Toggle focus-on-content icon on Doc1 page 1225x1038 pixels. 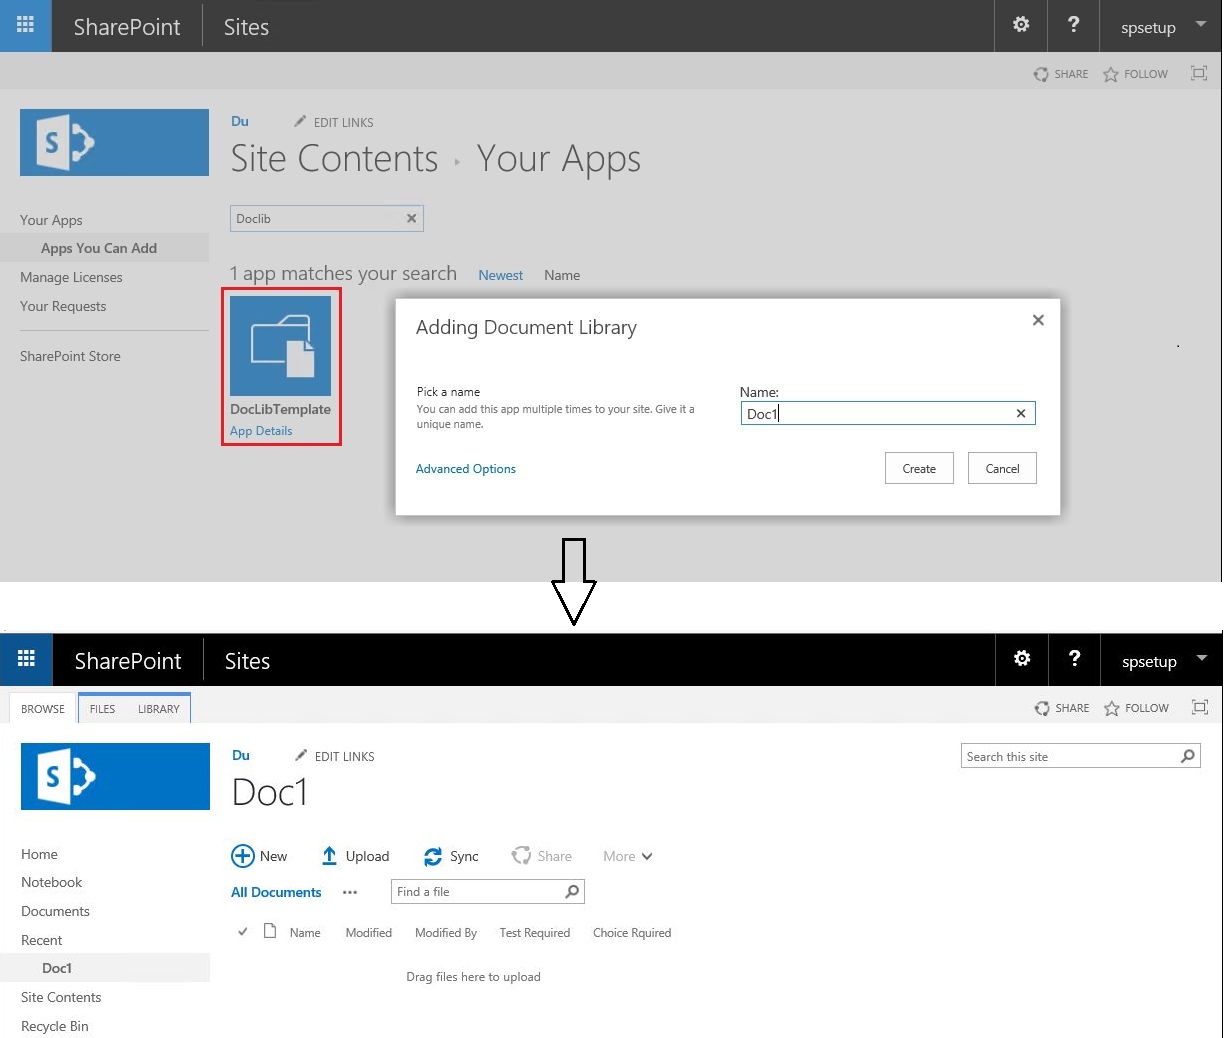[1200, 707]
